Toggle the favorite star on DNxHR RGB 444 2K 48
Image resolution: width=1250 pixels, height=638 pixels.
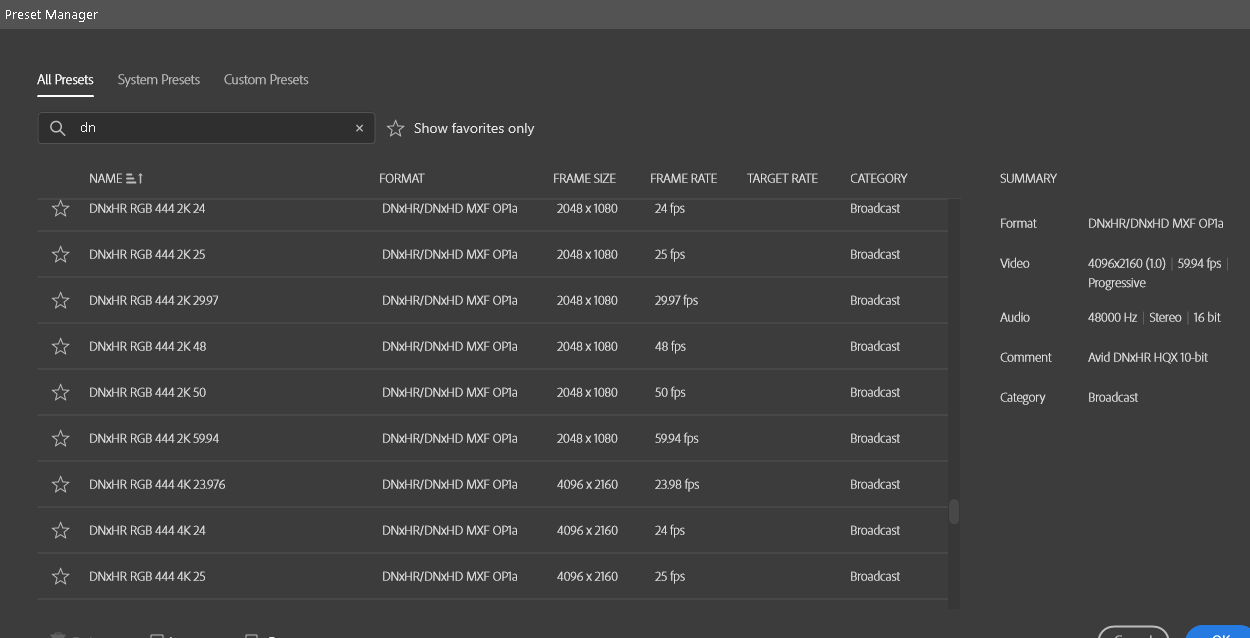coord(60,346)
